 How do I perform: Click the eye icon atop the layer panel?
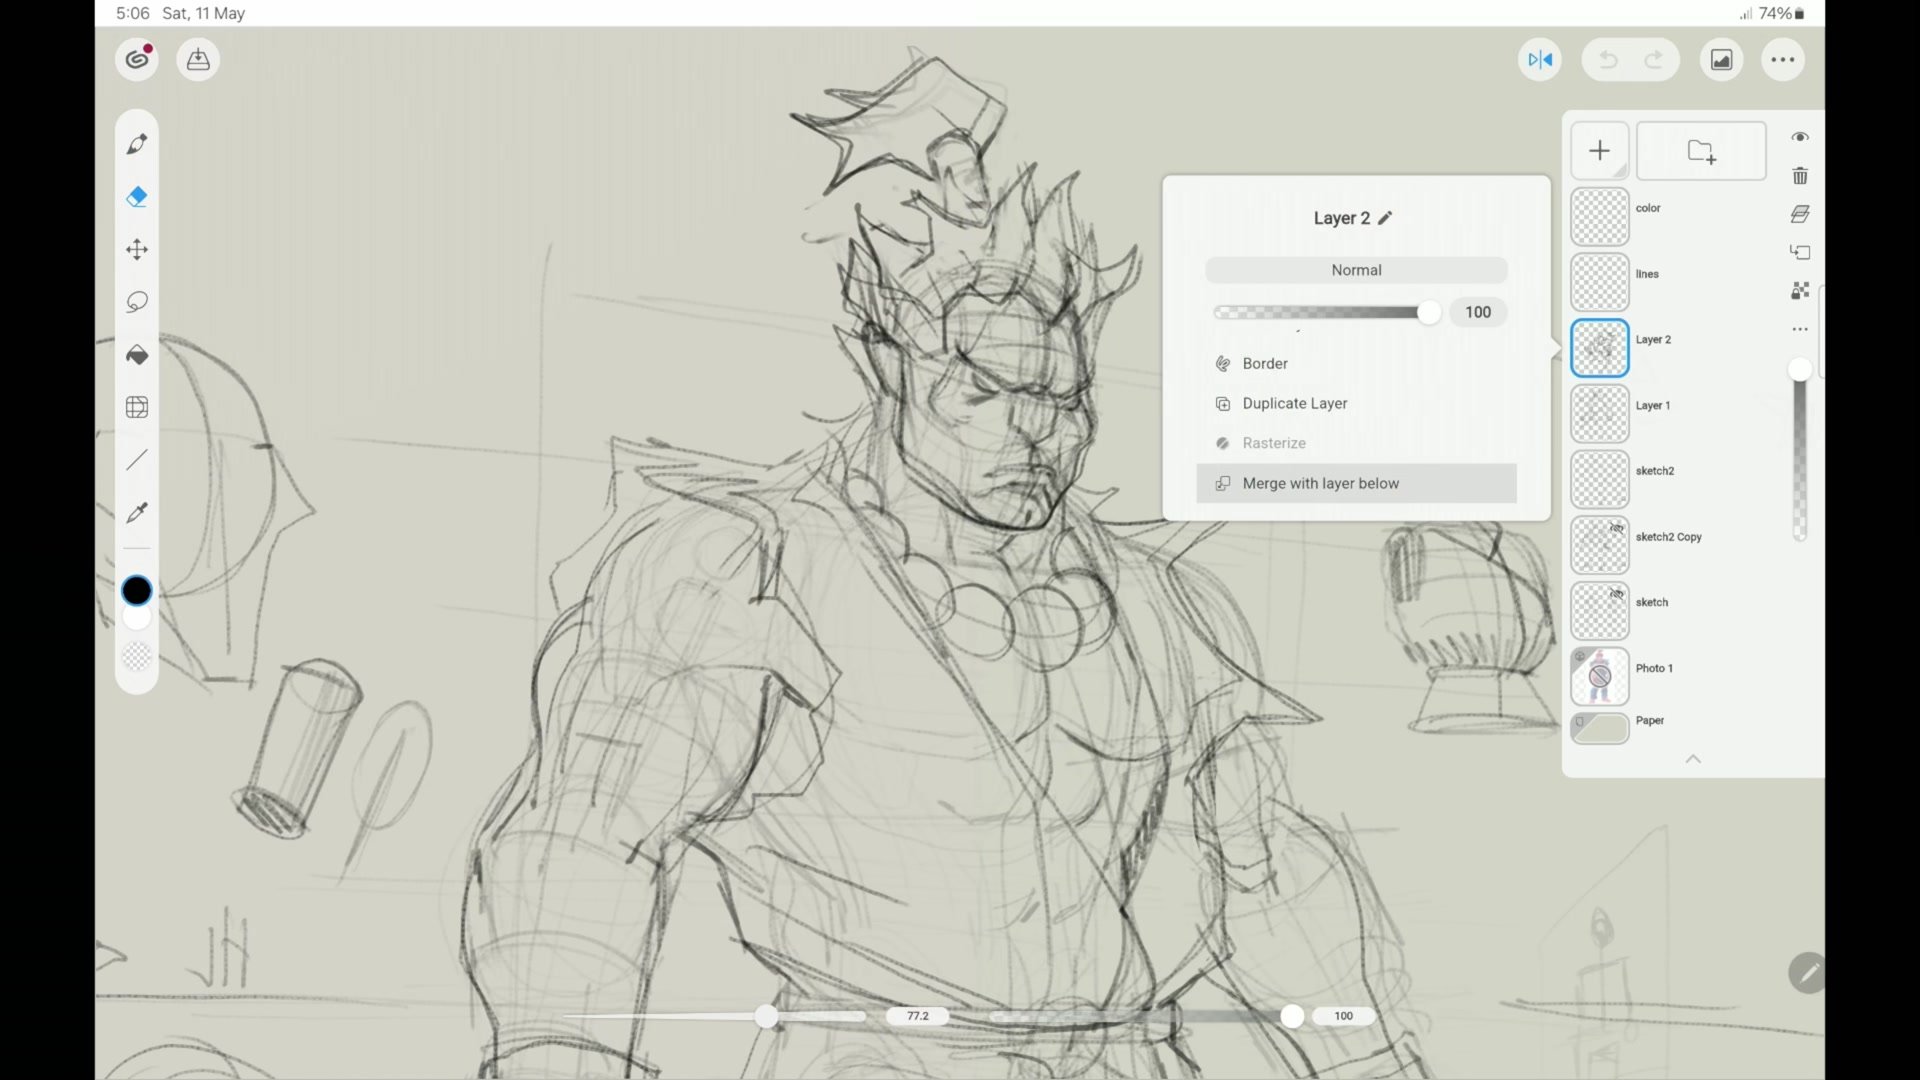pyautogui.click(x=1800, y=137)
